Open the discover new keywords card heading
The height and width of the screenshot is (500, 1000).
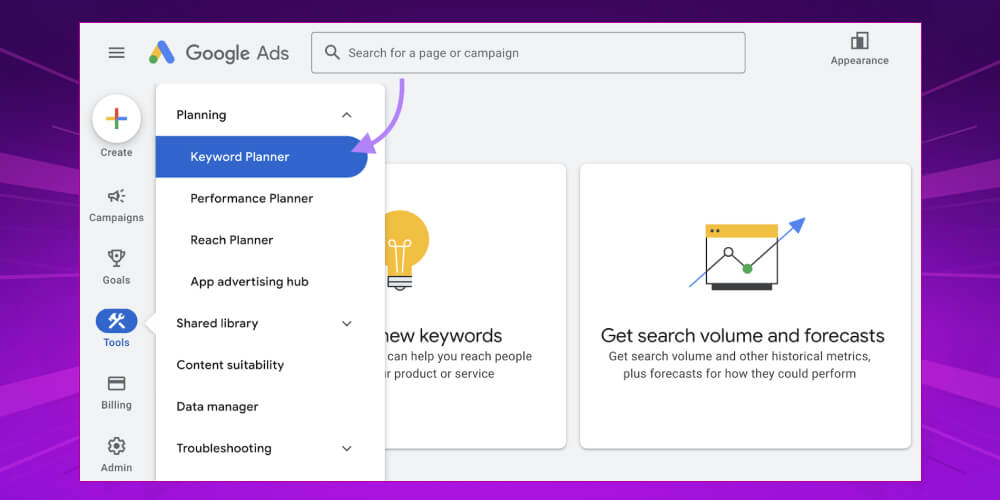443,335
